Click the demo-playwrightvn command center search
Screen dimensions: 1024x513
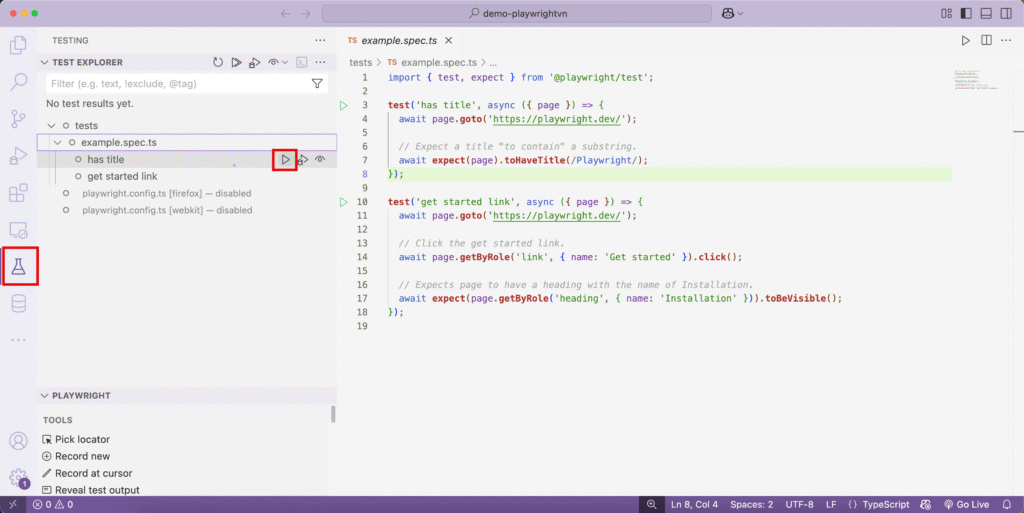517,13
